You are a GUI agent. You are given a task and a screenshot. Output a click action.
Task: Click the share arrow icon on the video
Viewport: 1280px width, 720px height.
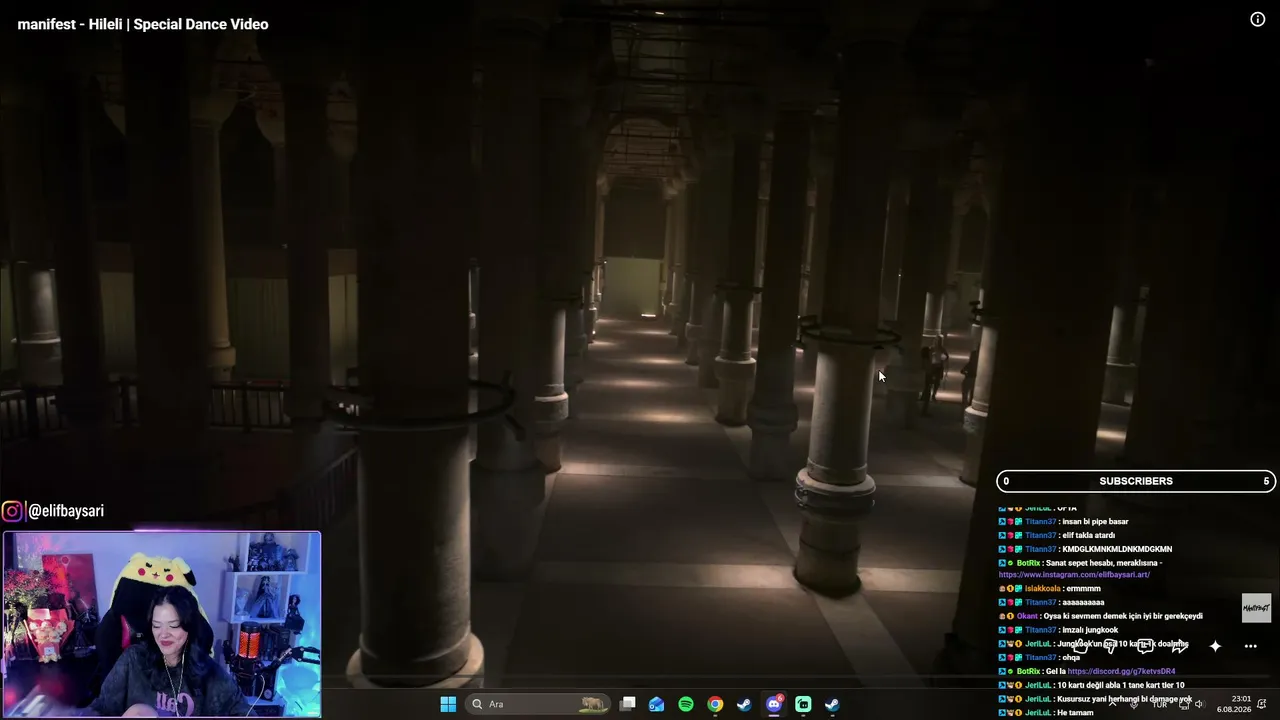point(1181,646)
